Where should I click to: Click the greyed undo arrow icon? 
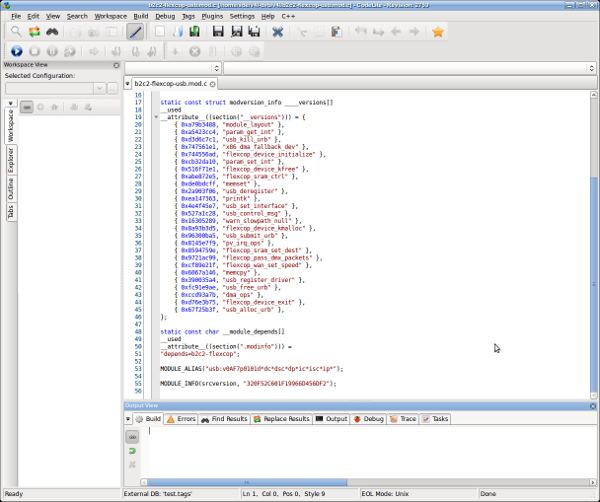360,32
